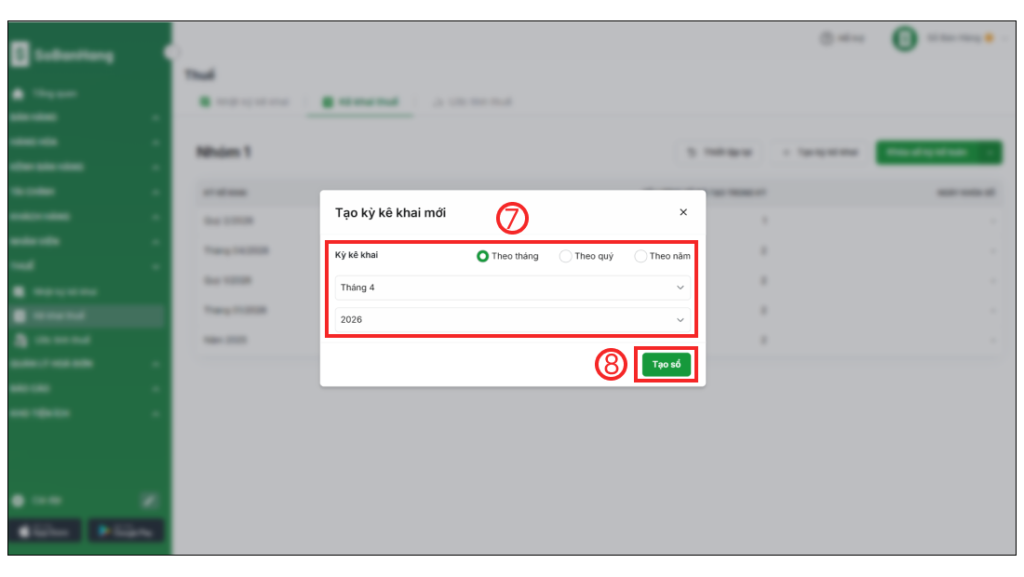Collapse the sidebar using its edge toggle
Image resolution: width=1024 pixels, height=577 pixels.
(x=170, y=52)
